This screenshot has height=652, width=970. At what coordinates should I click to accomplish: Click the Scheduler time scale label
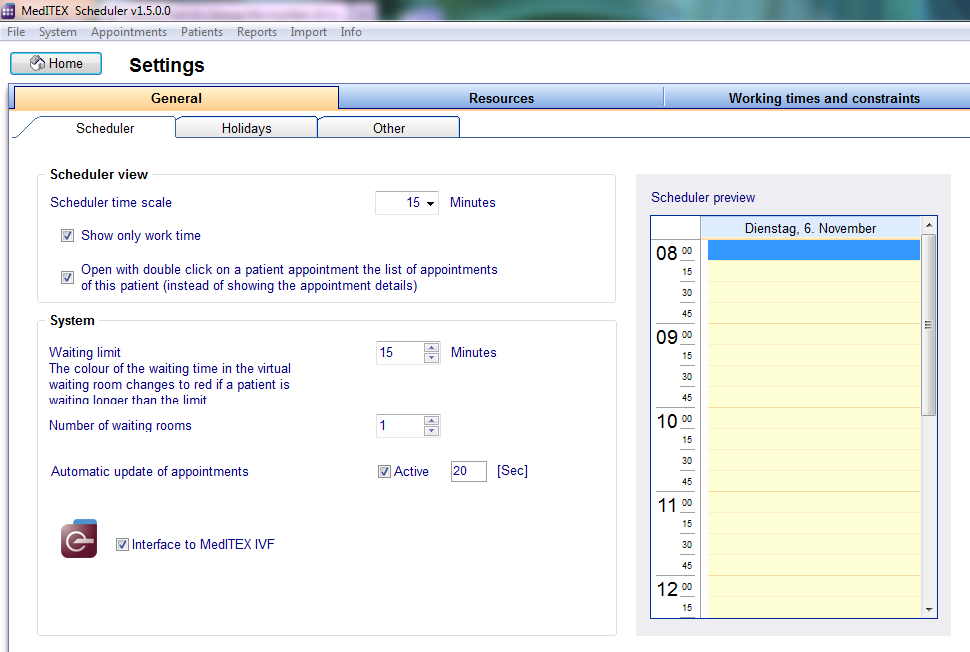click(x=111, y=202)
